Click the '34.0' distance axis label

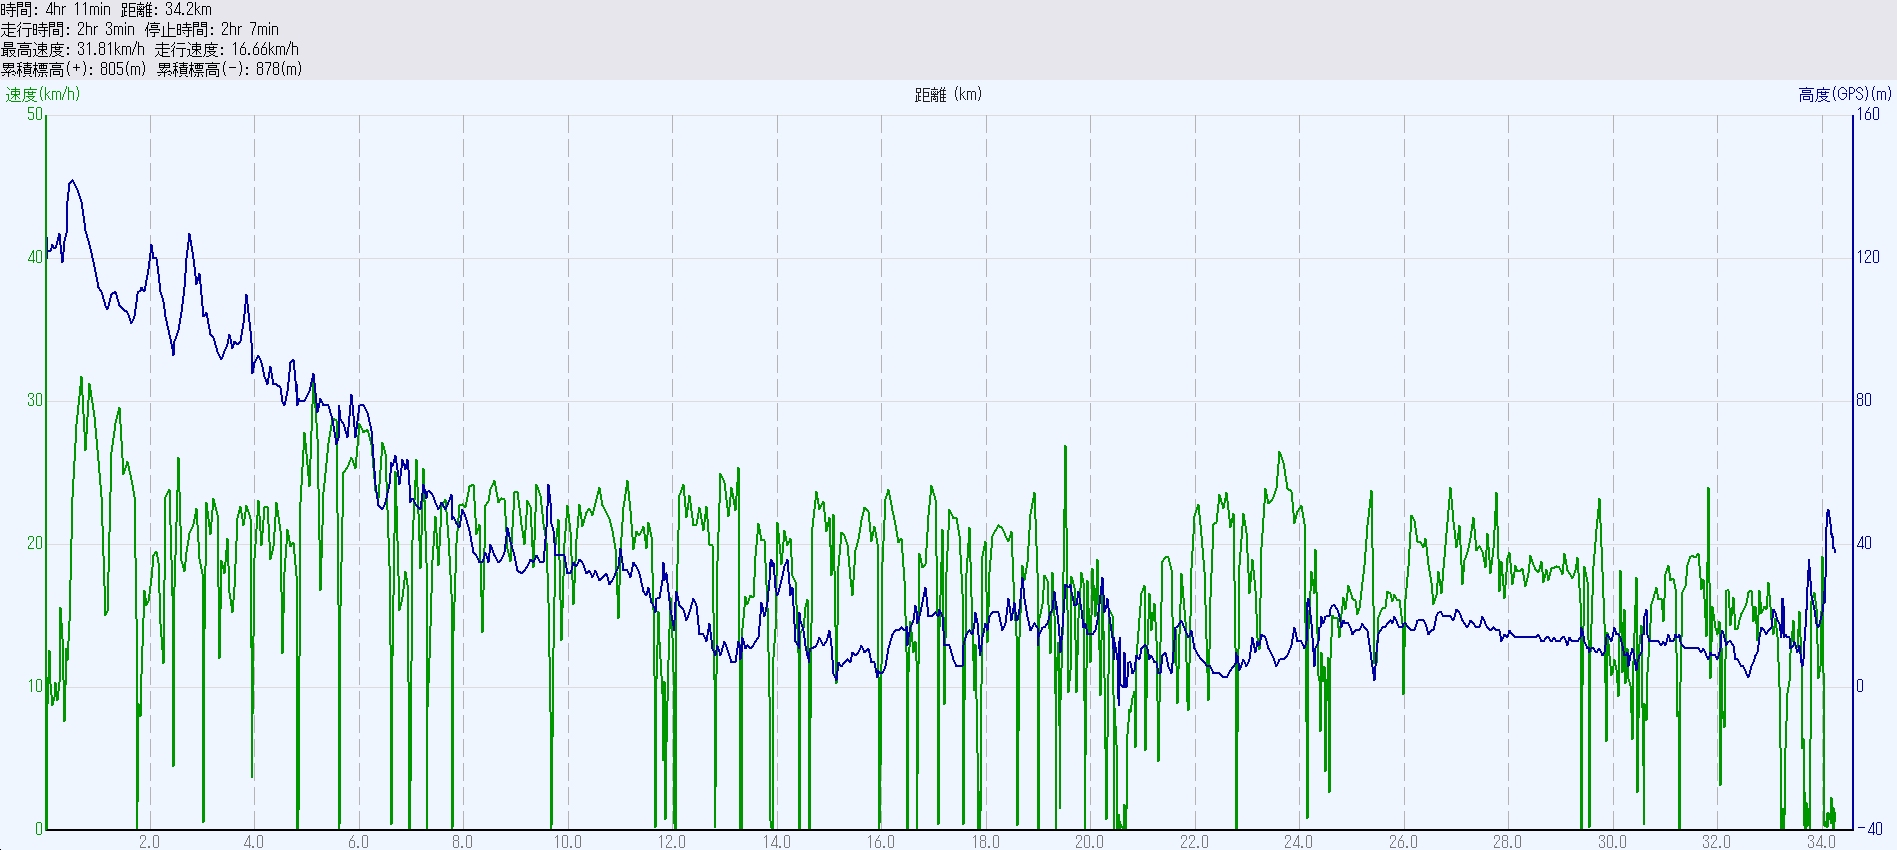(x=1821, y=842)
